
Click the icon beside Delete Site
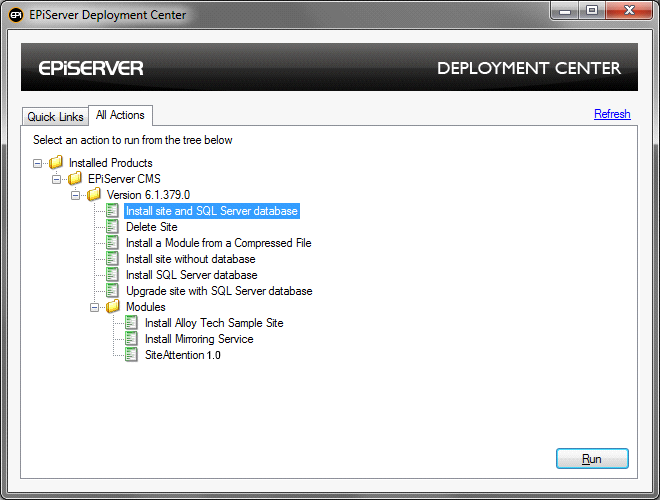point(113,227)
